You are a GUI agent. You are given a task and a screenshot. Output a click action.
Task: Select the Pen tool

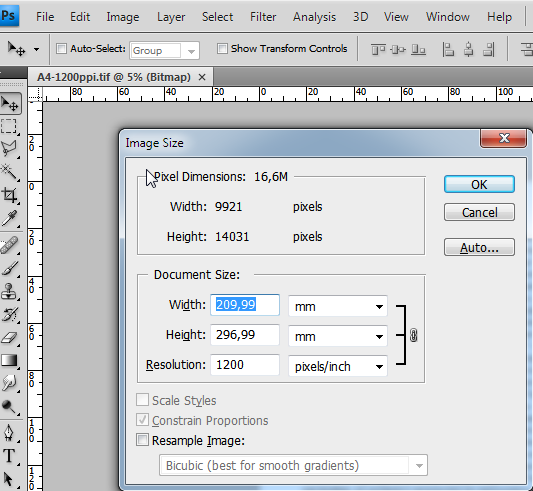tap(9, 433)
